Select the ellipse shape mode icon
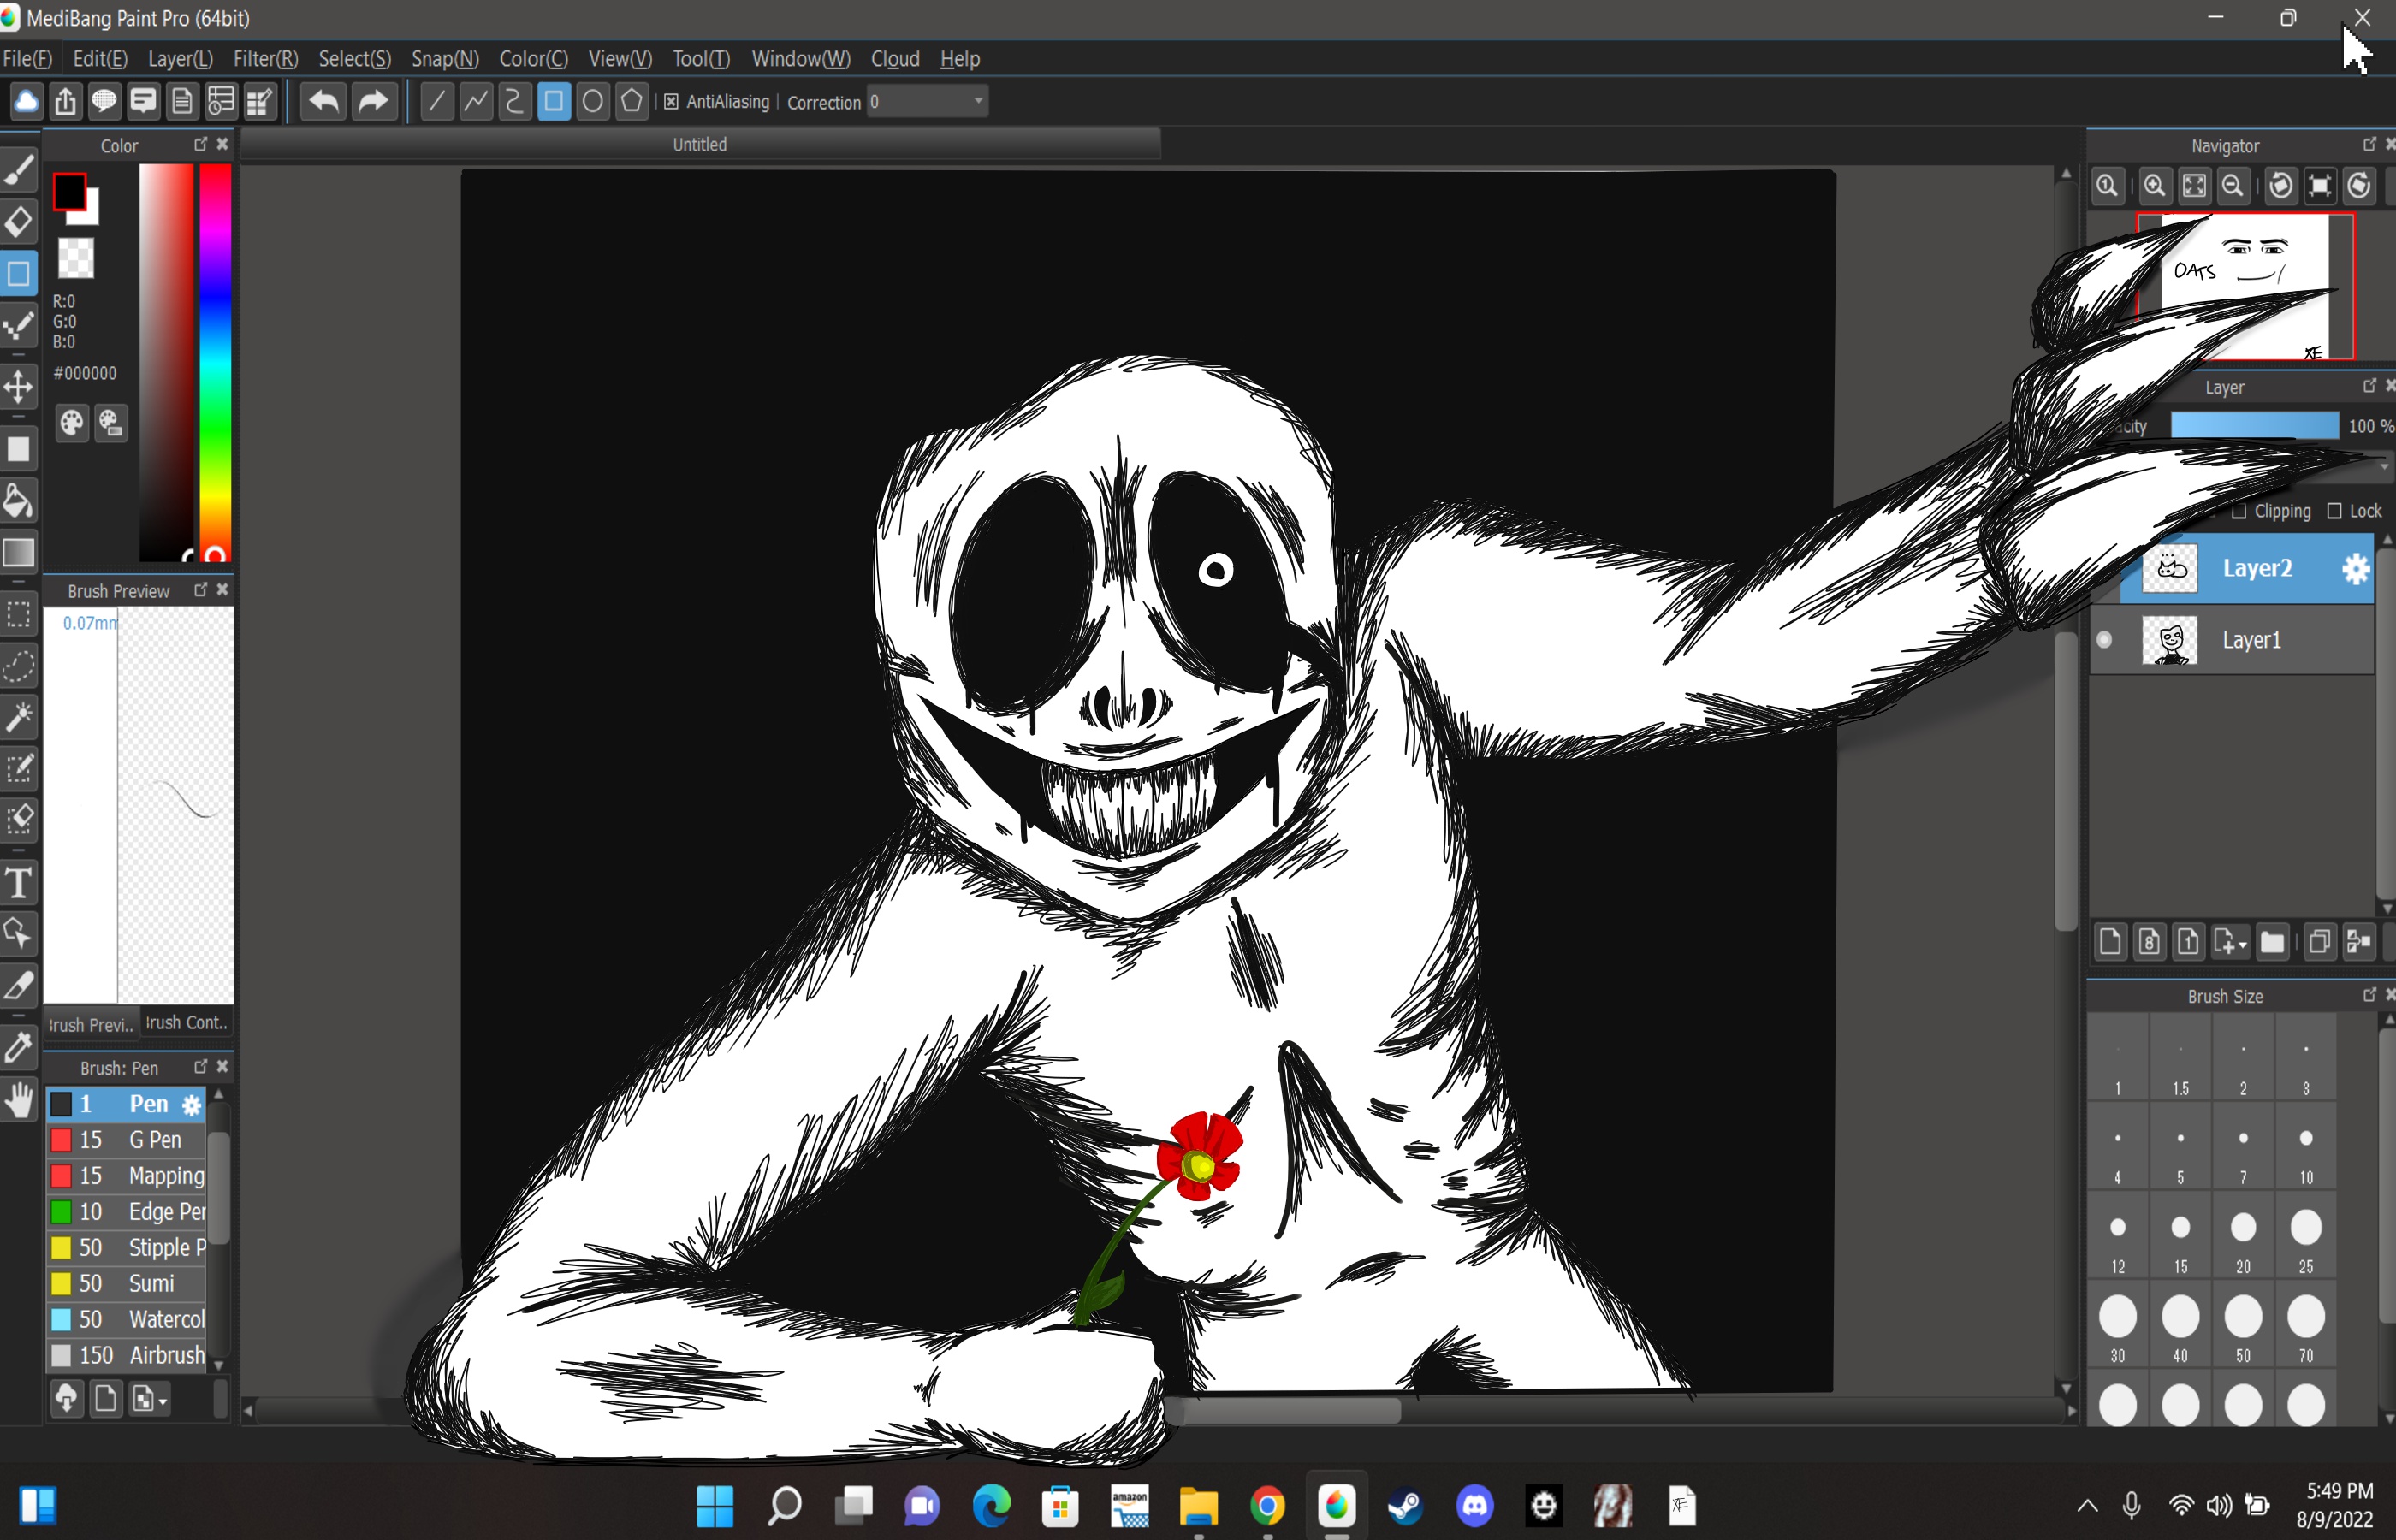 click(592, 101)
